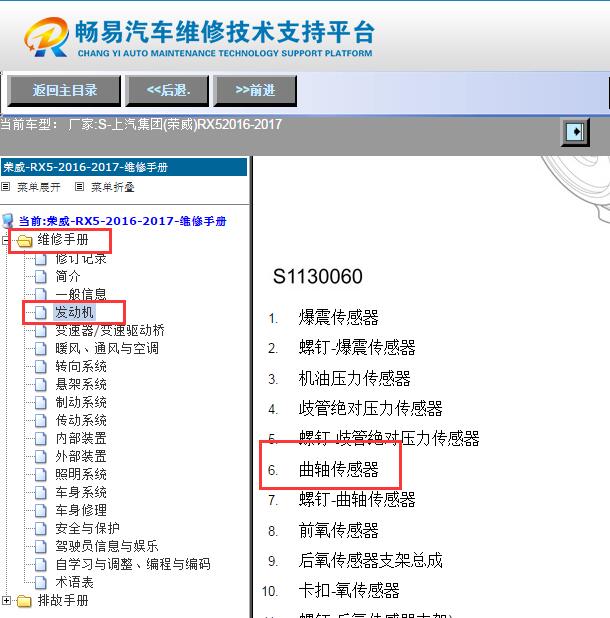This screenshot has height=618, width=610.
Task: Collapse the 维修手册 tree node
Action: [x=5, y=240]
